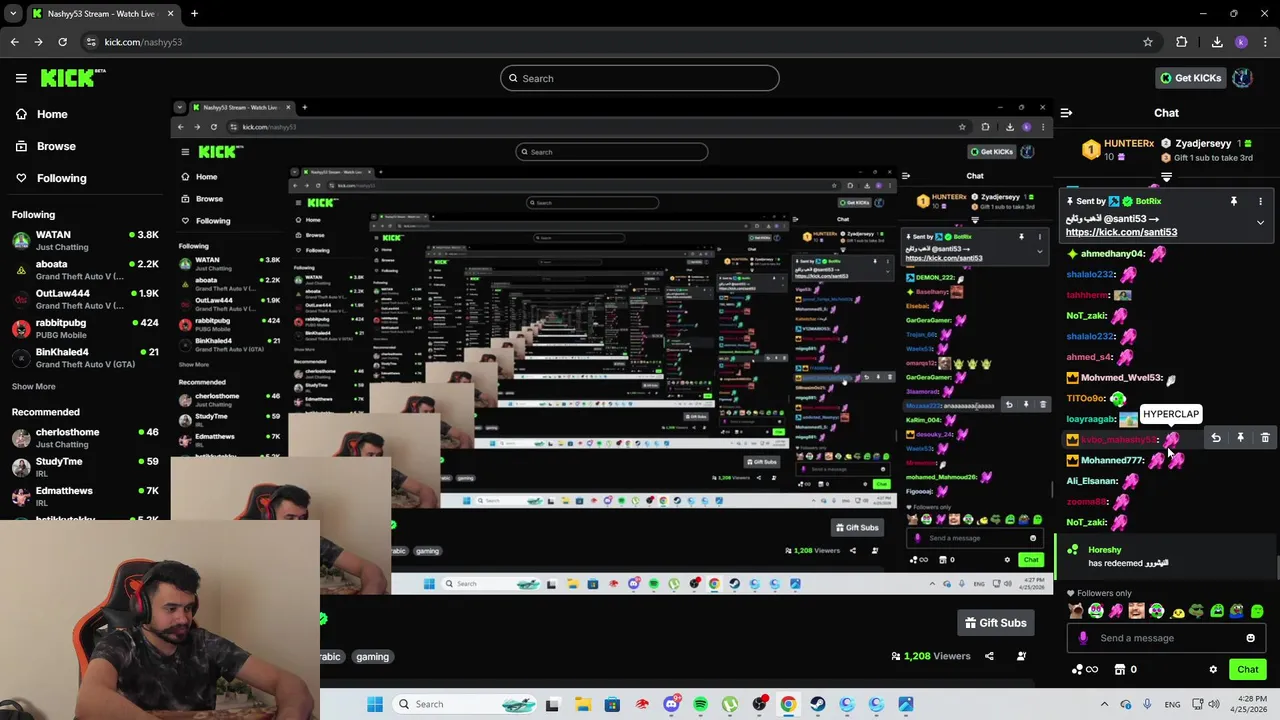Bookmark this page with the star icon
The width and height of the screenshot is (1280, 720).
tap(1148, 42)
